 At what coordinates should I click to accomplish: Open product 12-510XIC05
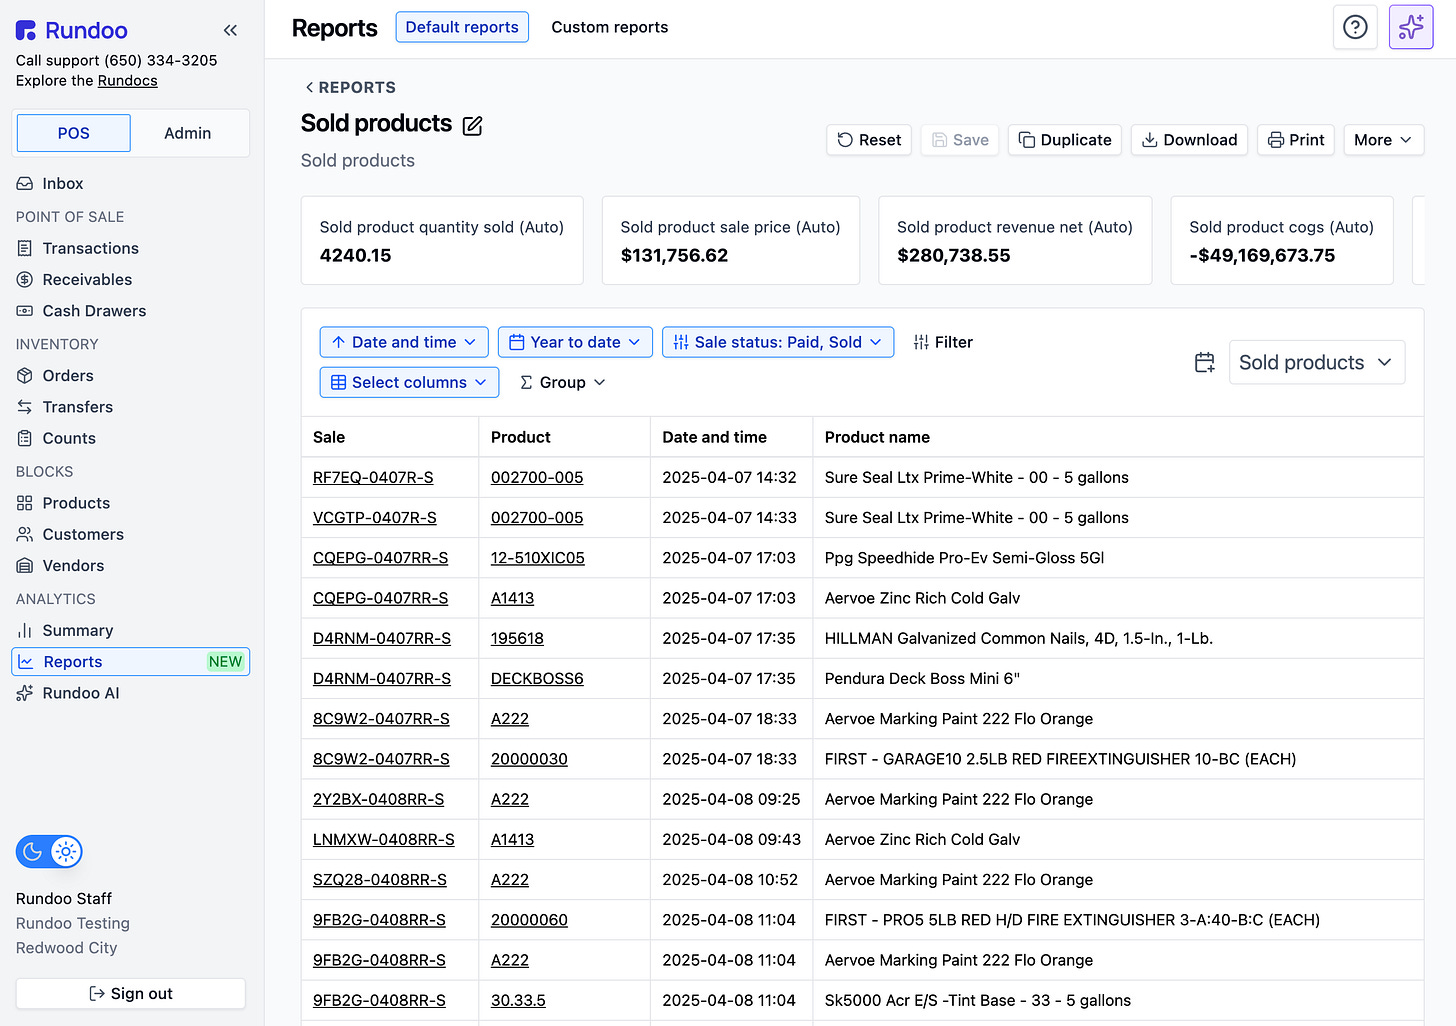coord(538,558)
